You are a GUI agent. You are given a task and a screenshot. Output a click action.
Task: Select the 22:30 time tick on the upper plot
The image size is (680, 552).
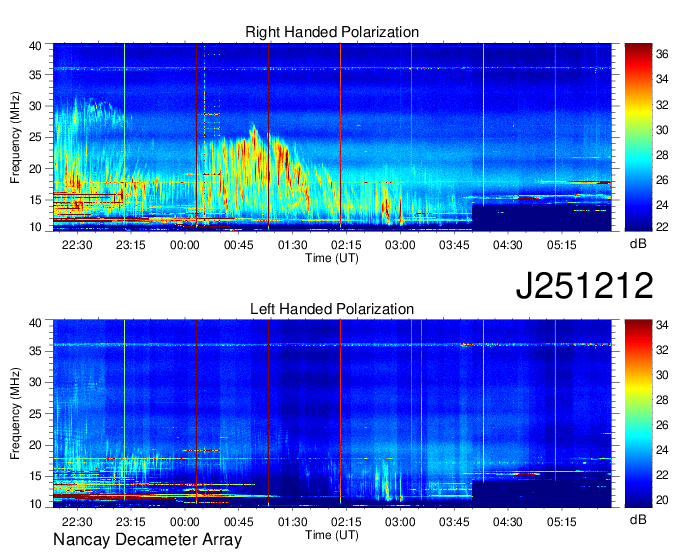77,243
